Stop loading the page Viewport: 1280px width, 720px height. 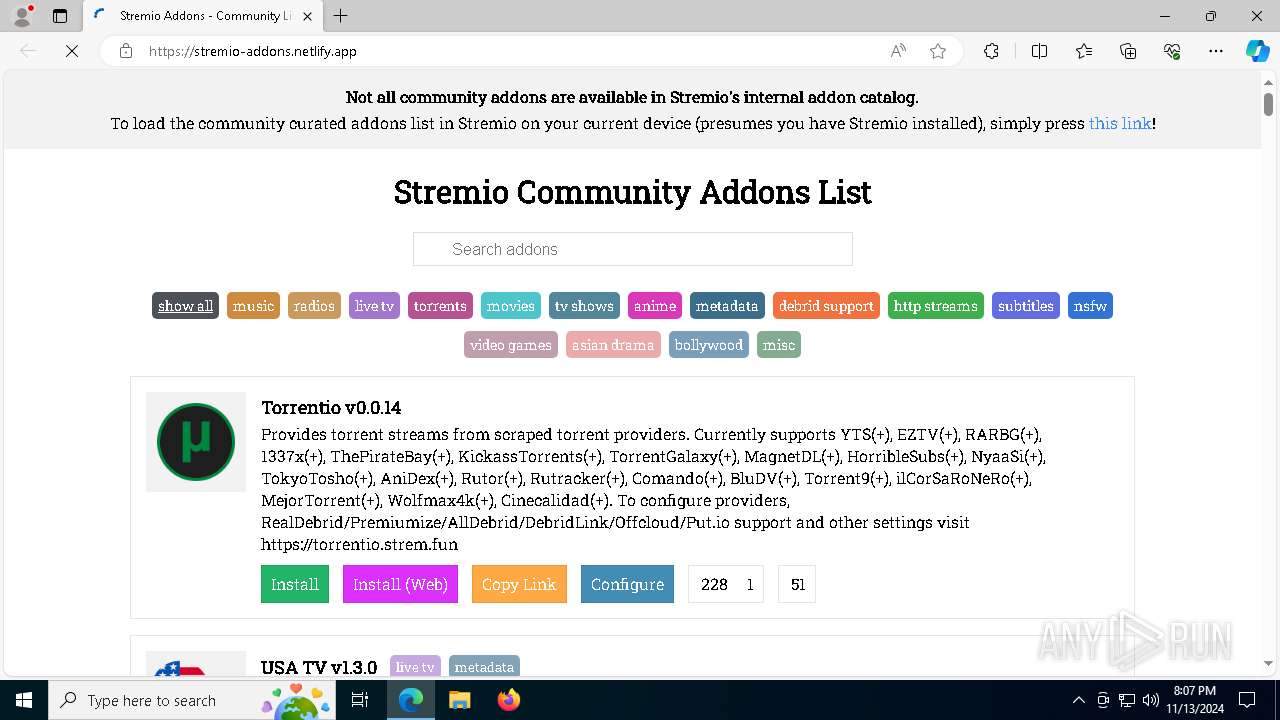pyautogui.click(x=72, y=51)
